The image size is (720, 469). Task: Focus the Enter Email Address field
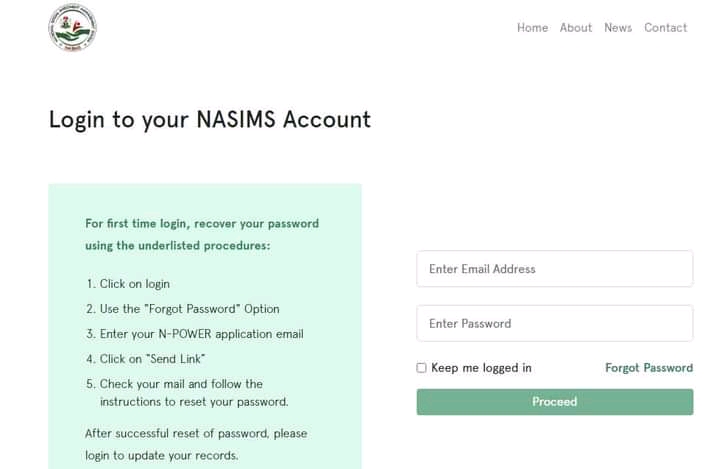point(555,269)
